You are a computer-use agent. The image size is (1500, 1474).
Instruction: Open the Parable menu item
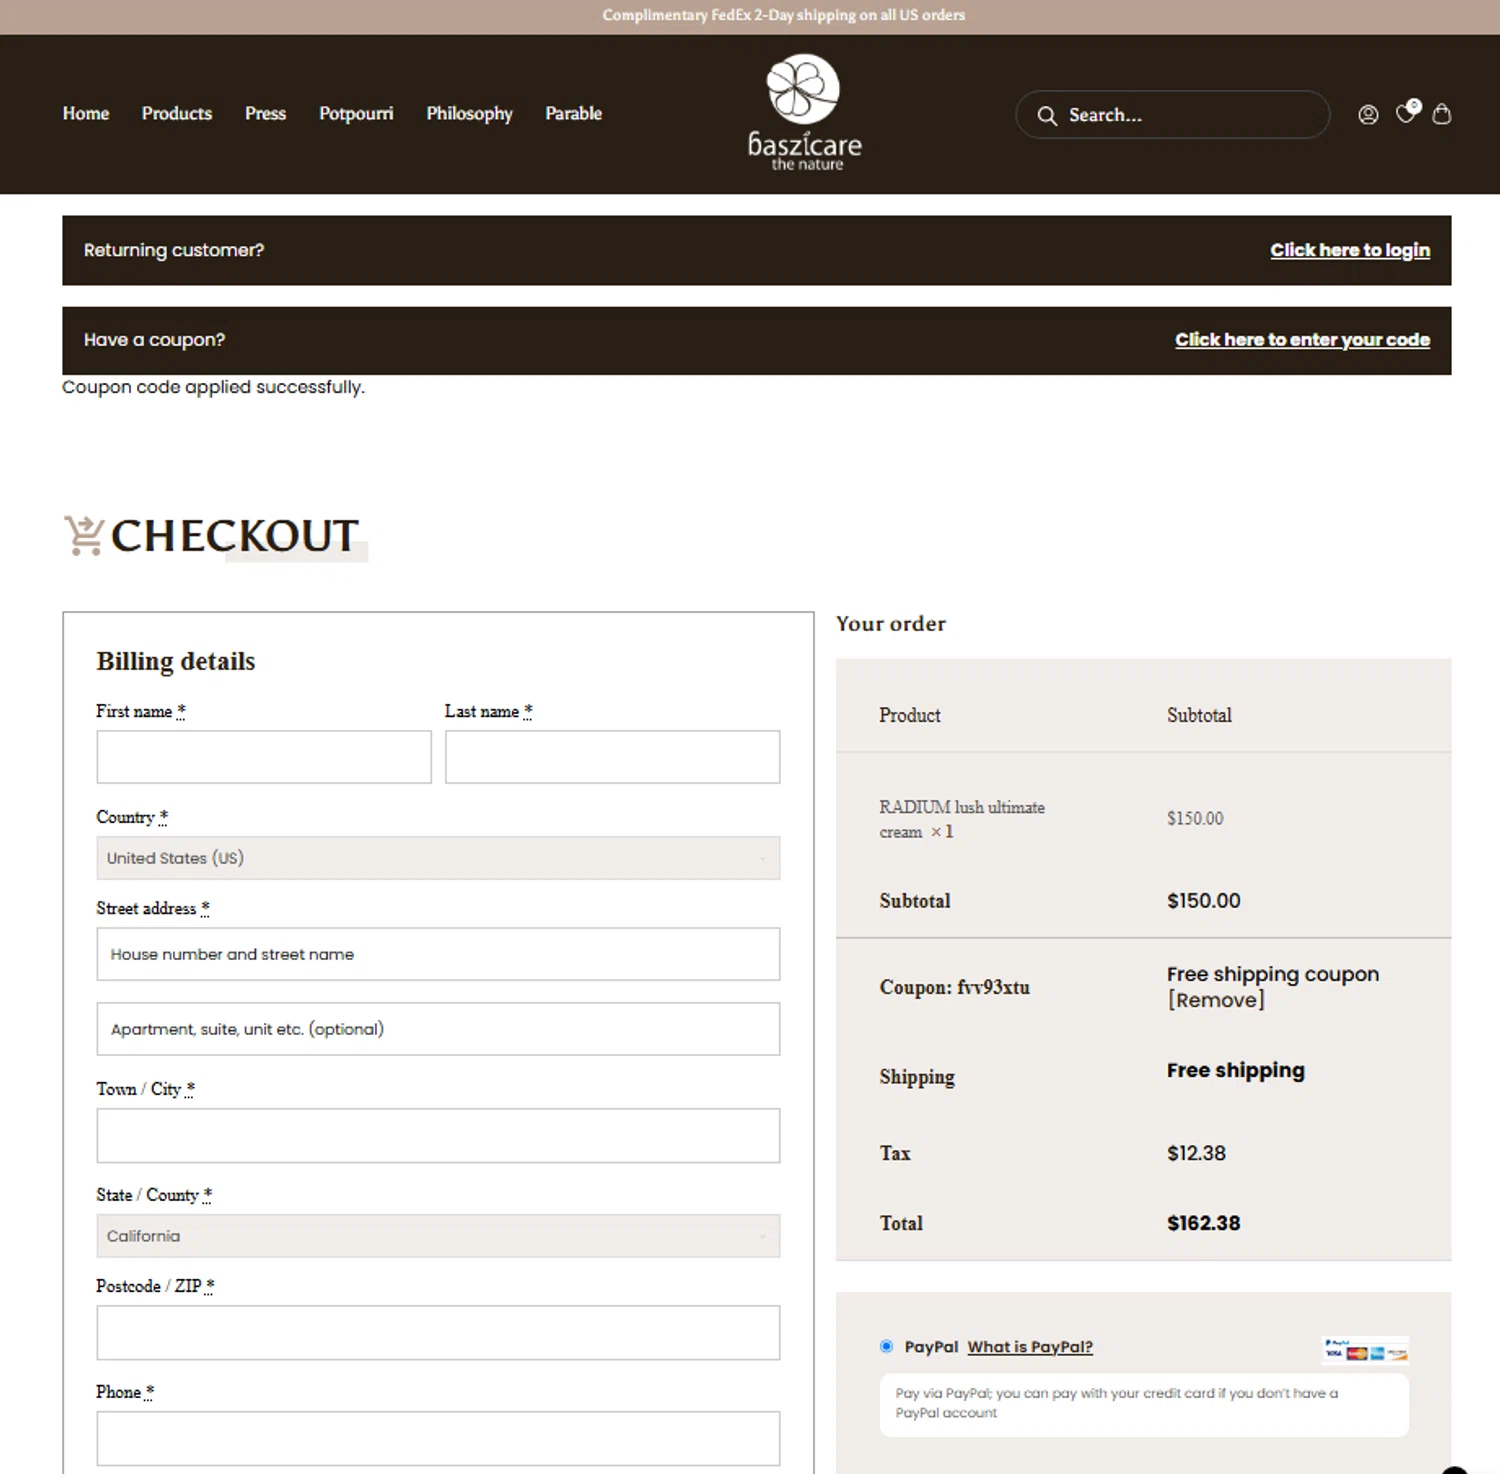click(574, 114)
